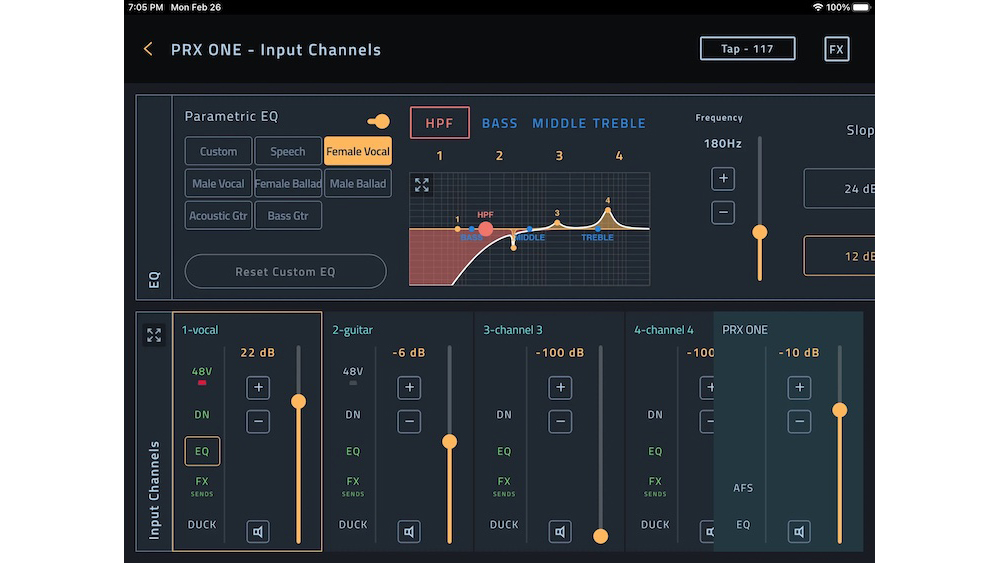
Task: Click the 3-channel 3 fader handle
Action: [600, 536]
